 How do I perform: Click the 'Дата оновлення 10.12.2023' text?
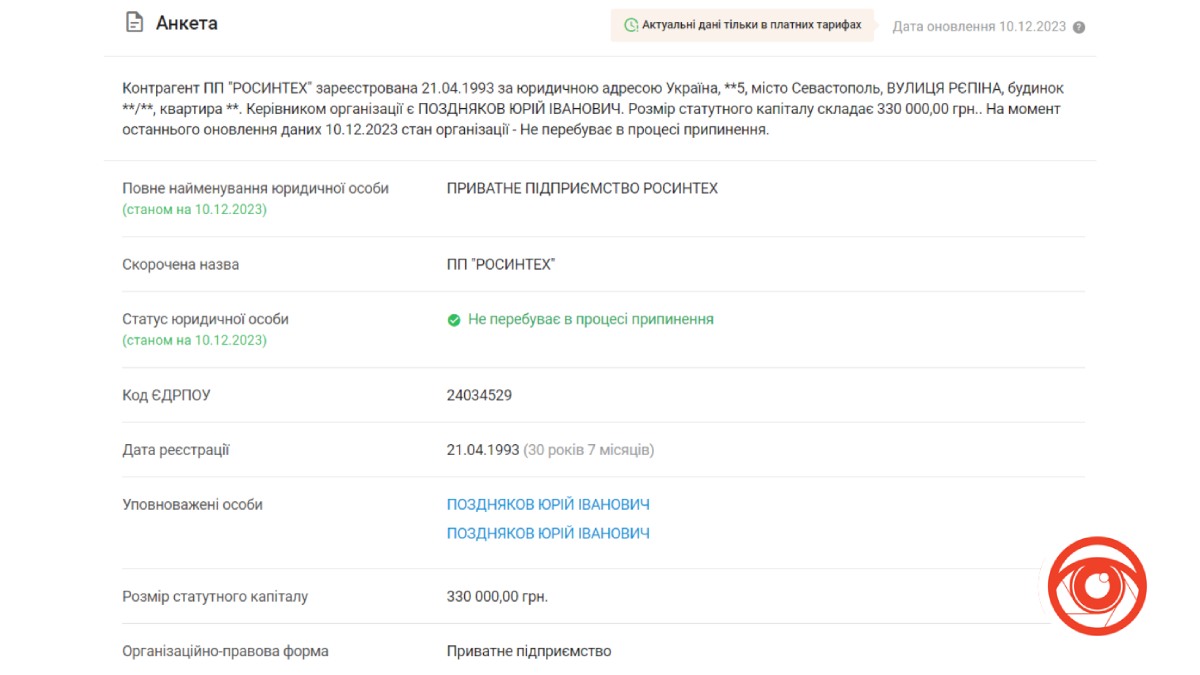(x=979, y=26)
